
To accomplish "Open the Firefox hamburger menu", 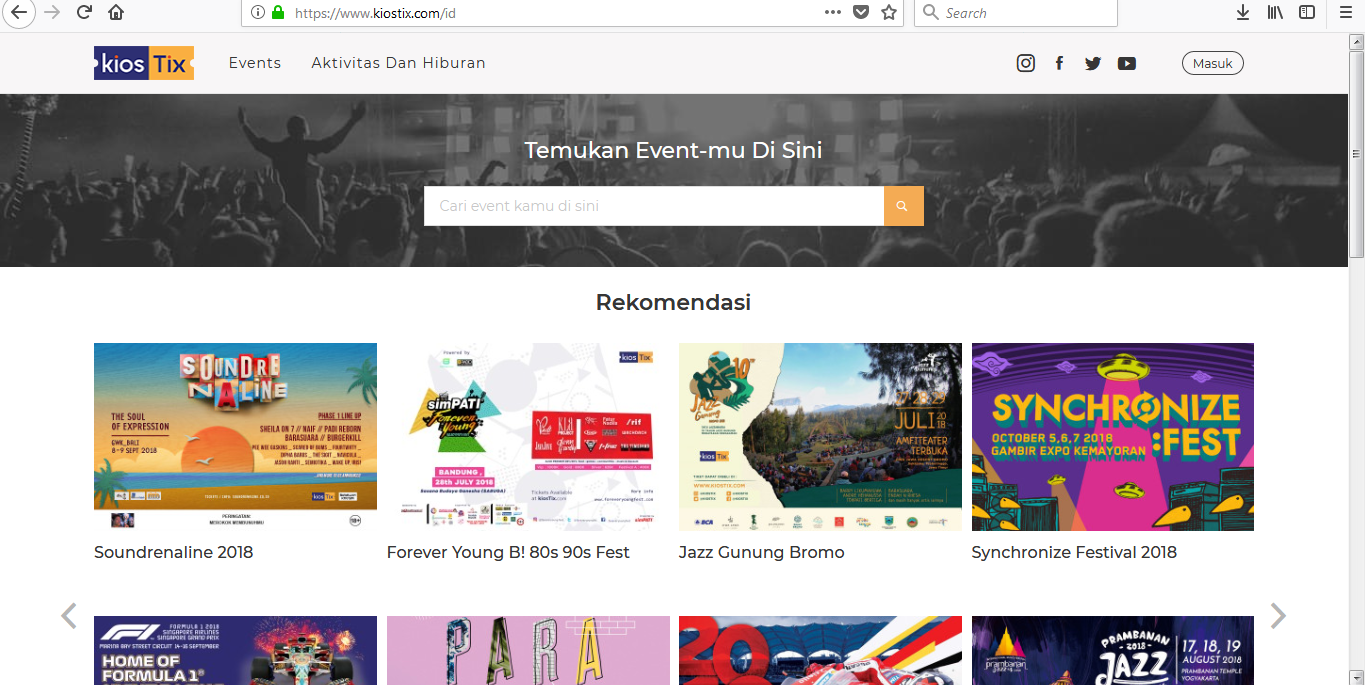I will point(1344,12).
